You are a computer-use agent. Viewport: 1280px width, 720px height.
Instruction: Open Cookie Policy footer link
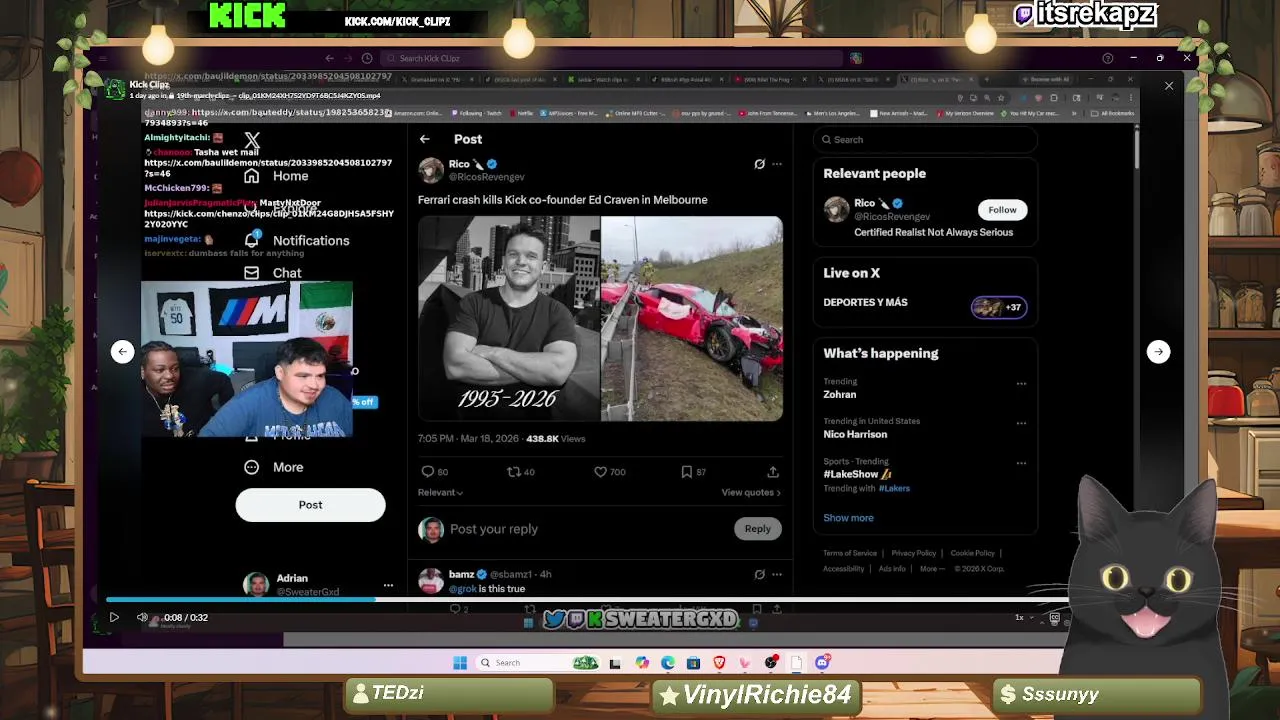click(x=972, y=553)
